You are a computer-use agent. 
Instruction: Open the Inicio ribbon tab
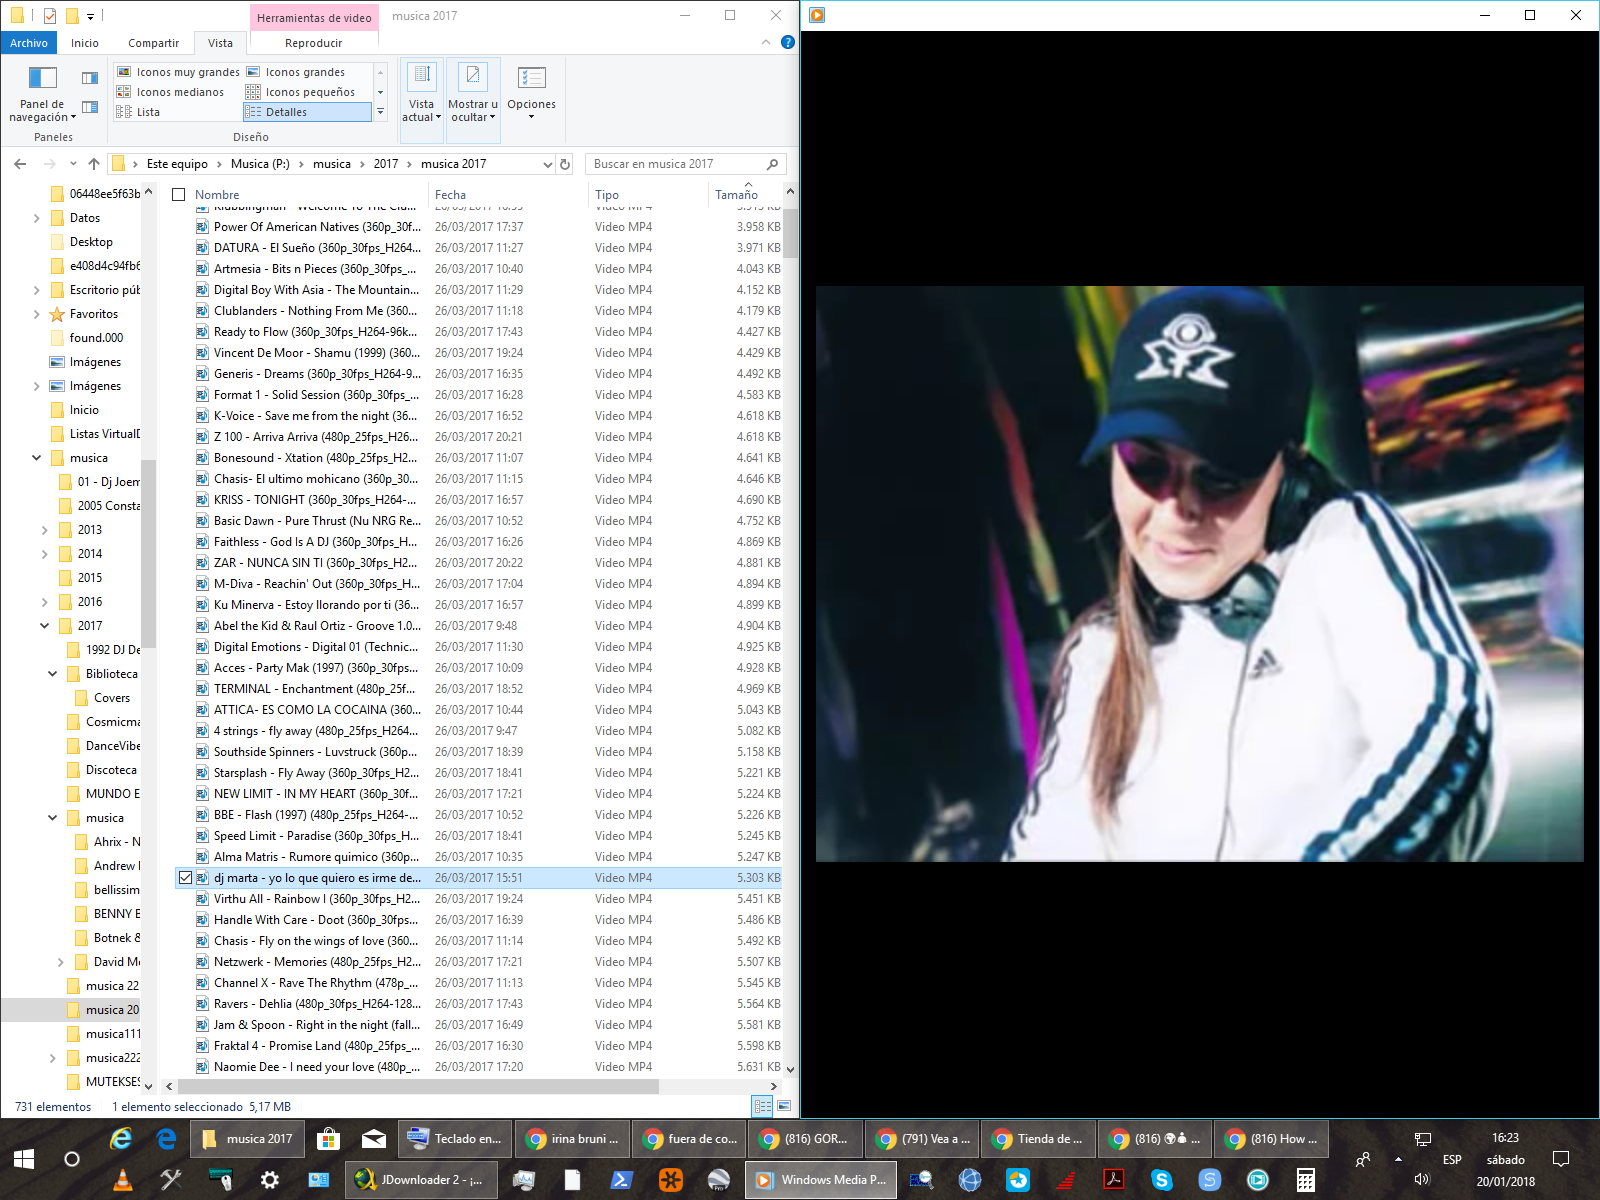point(85,43)
